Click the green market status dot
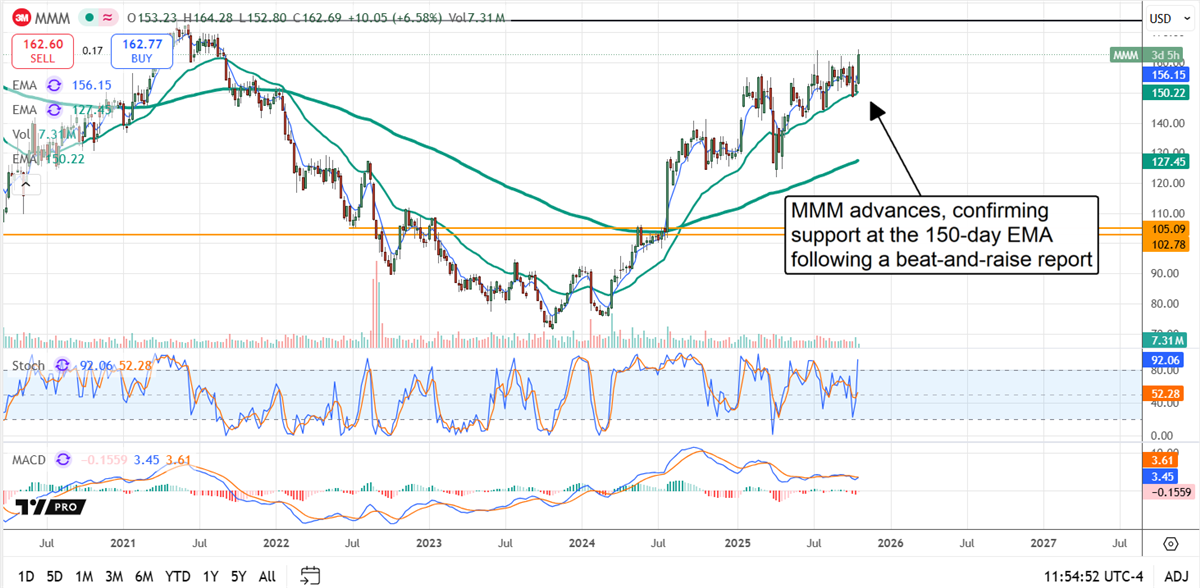The image size is (1200, 588). click(x=90, y=17)
